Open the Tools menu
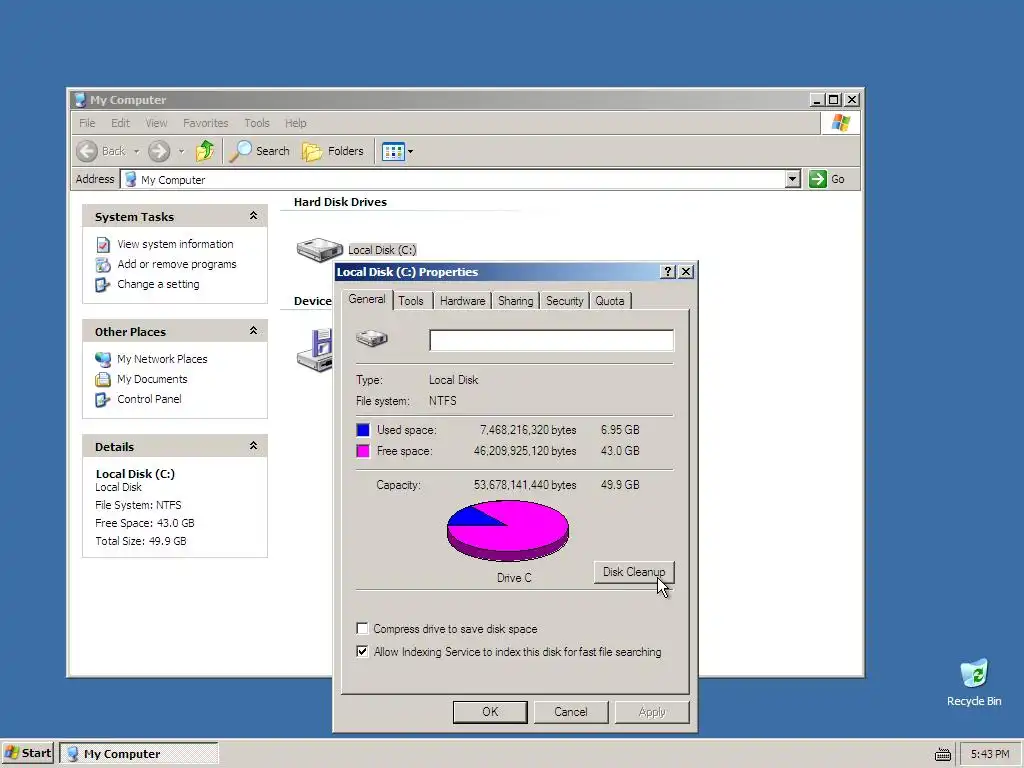1024x768 pixels. [257, 123]
